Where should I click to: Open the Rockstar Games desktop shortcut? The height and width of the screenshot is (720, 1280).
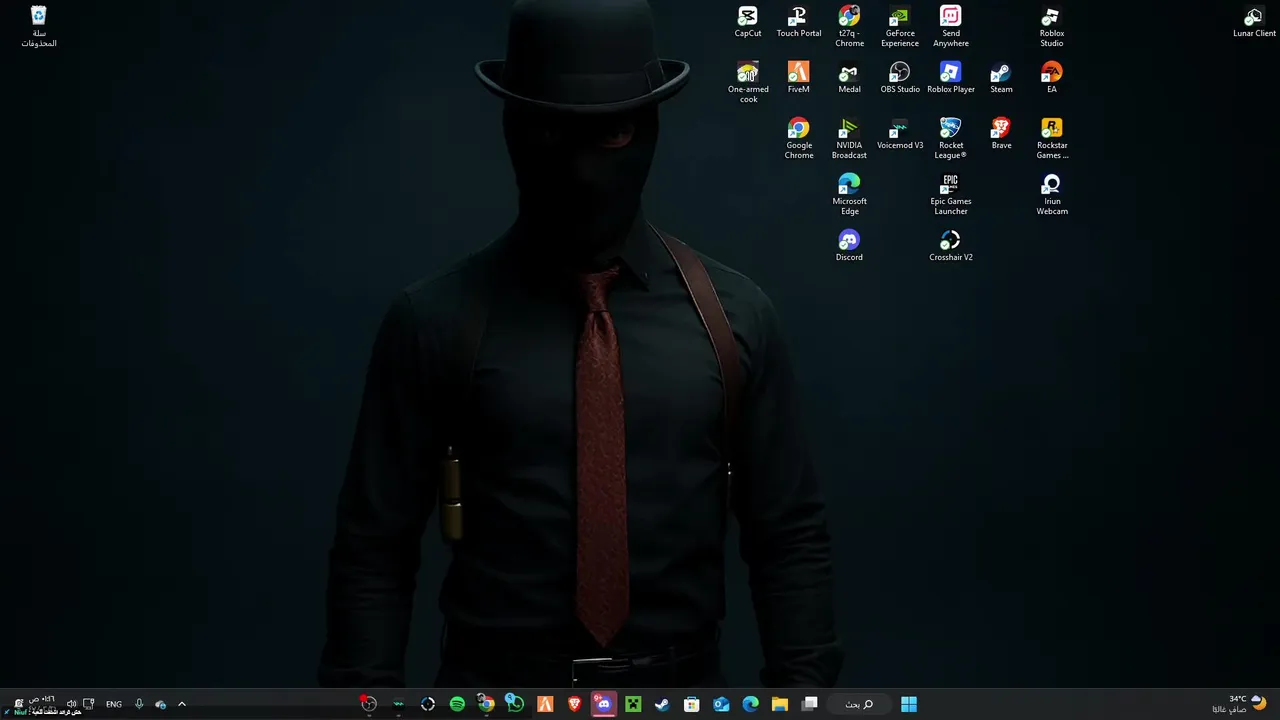[x=1051, y=139]
